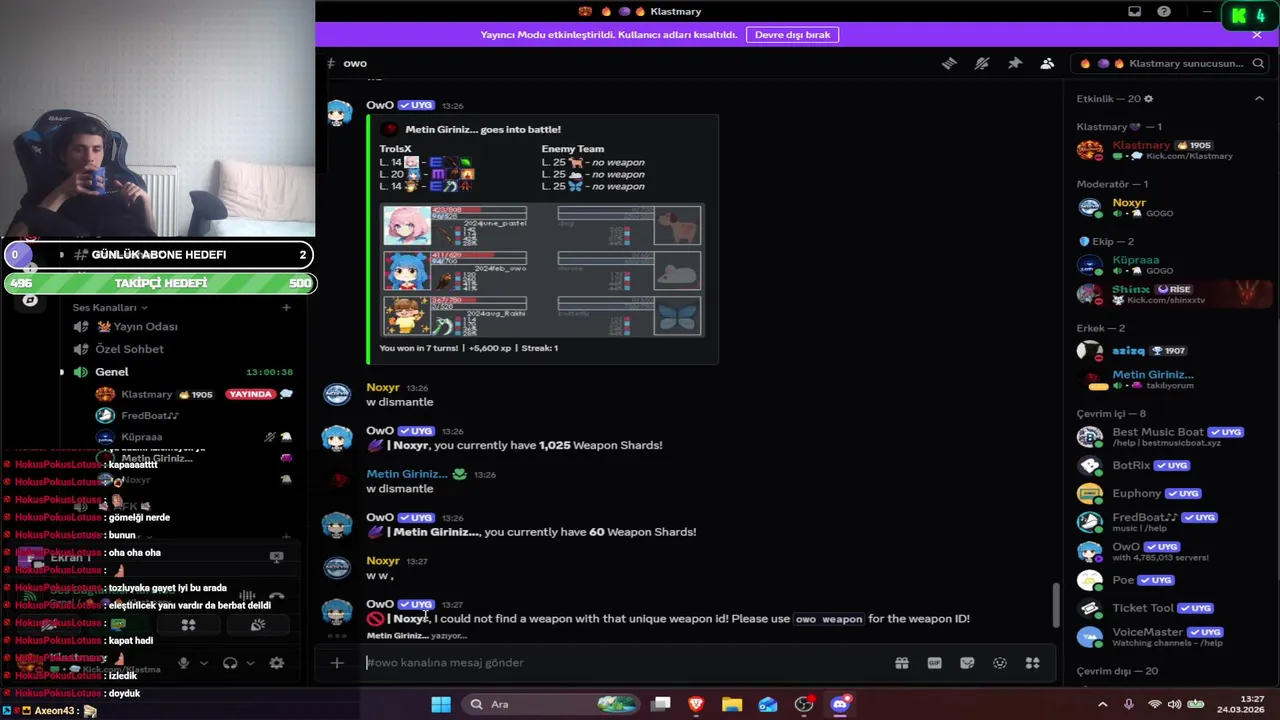The image size is (1280, 720).
Task: Open the Threads icon in channel header
Action: tap(949, 63)
